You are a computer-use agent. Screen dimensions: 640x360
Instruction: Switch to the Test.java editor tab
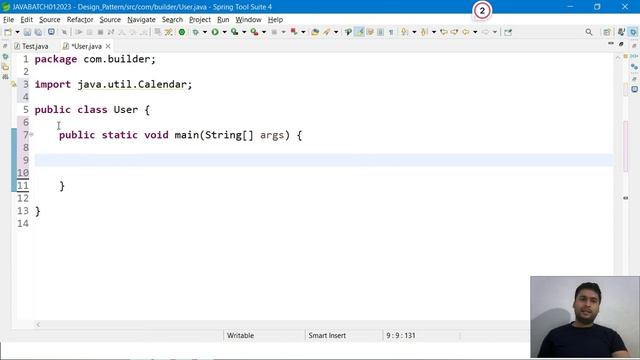tap(31, 47)
